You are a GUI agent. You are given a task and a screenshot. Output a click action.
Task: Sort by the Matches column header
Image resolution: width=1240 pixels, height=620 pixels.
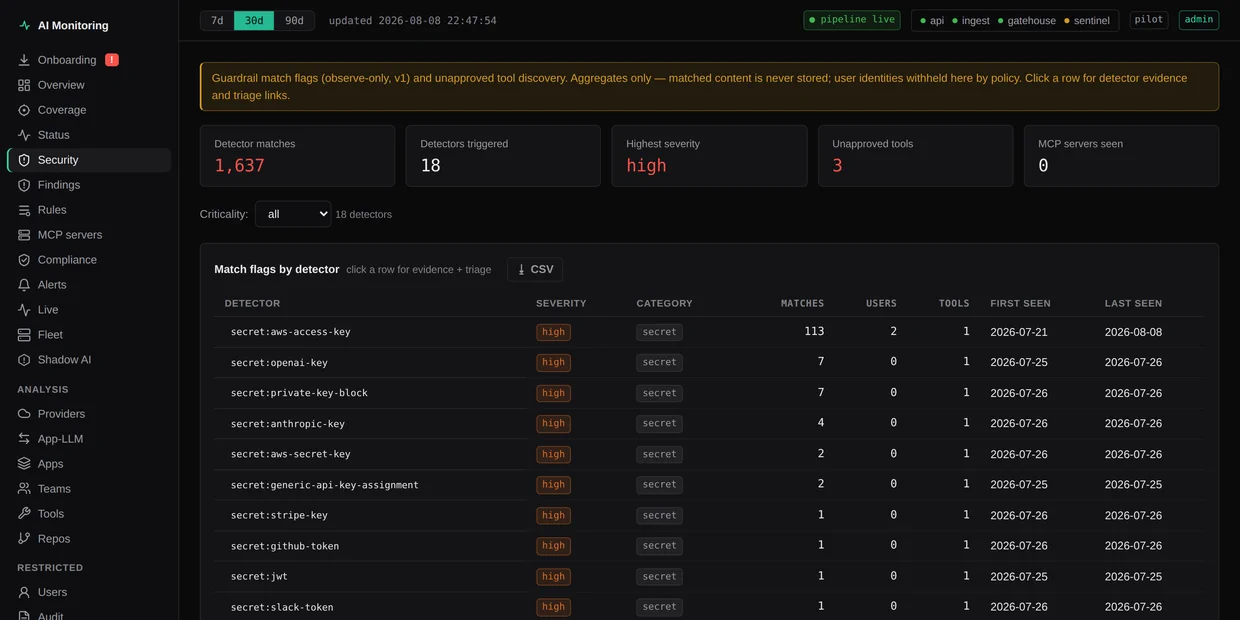[802, 303]
